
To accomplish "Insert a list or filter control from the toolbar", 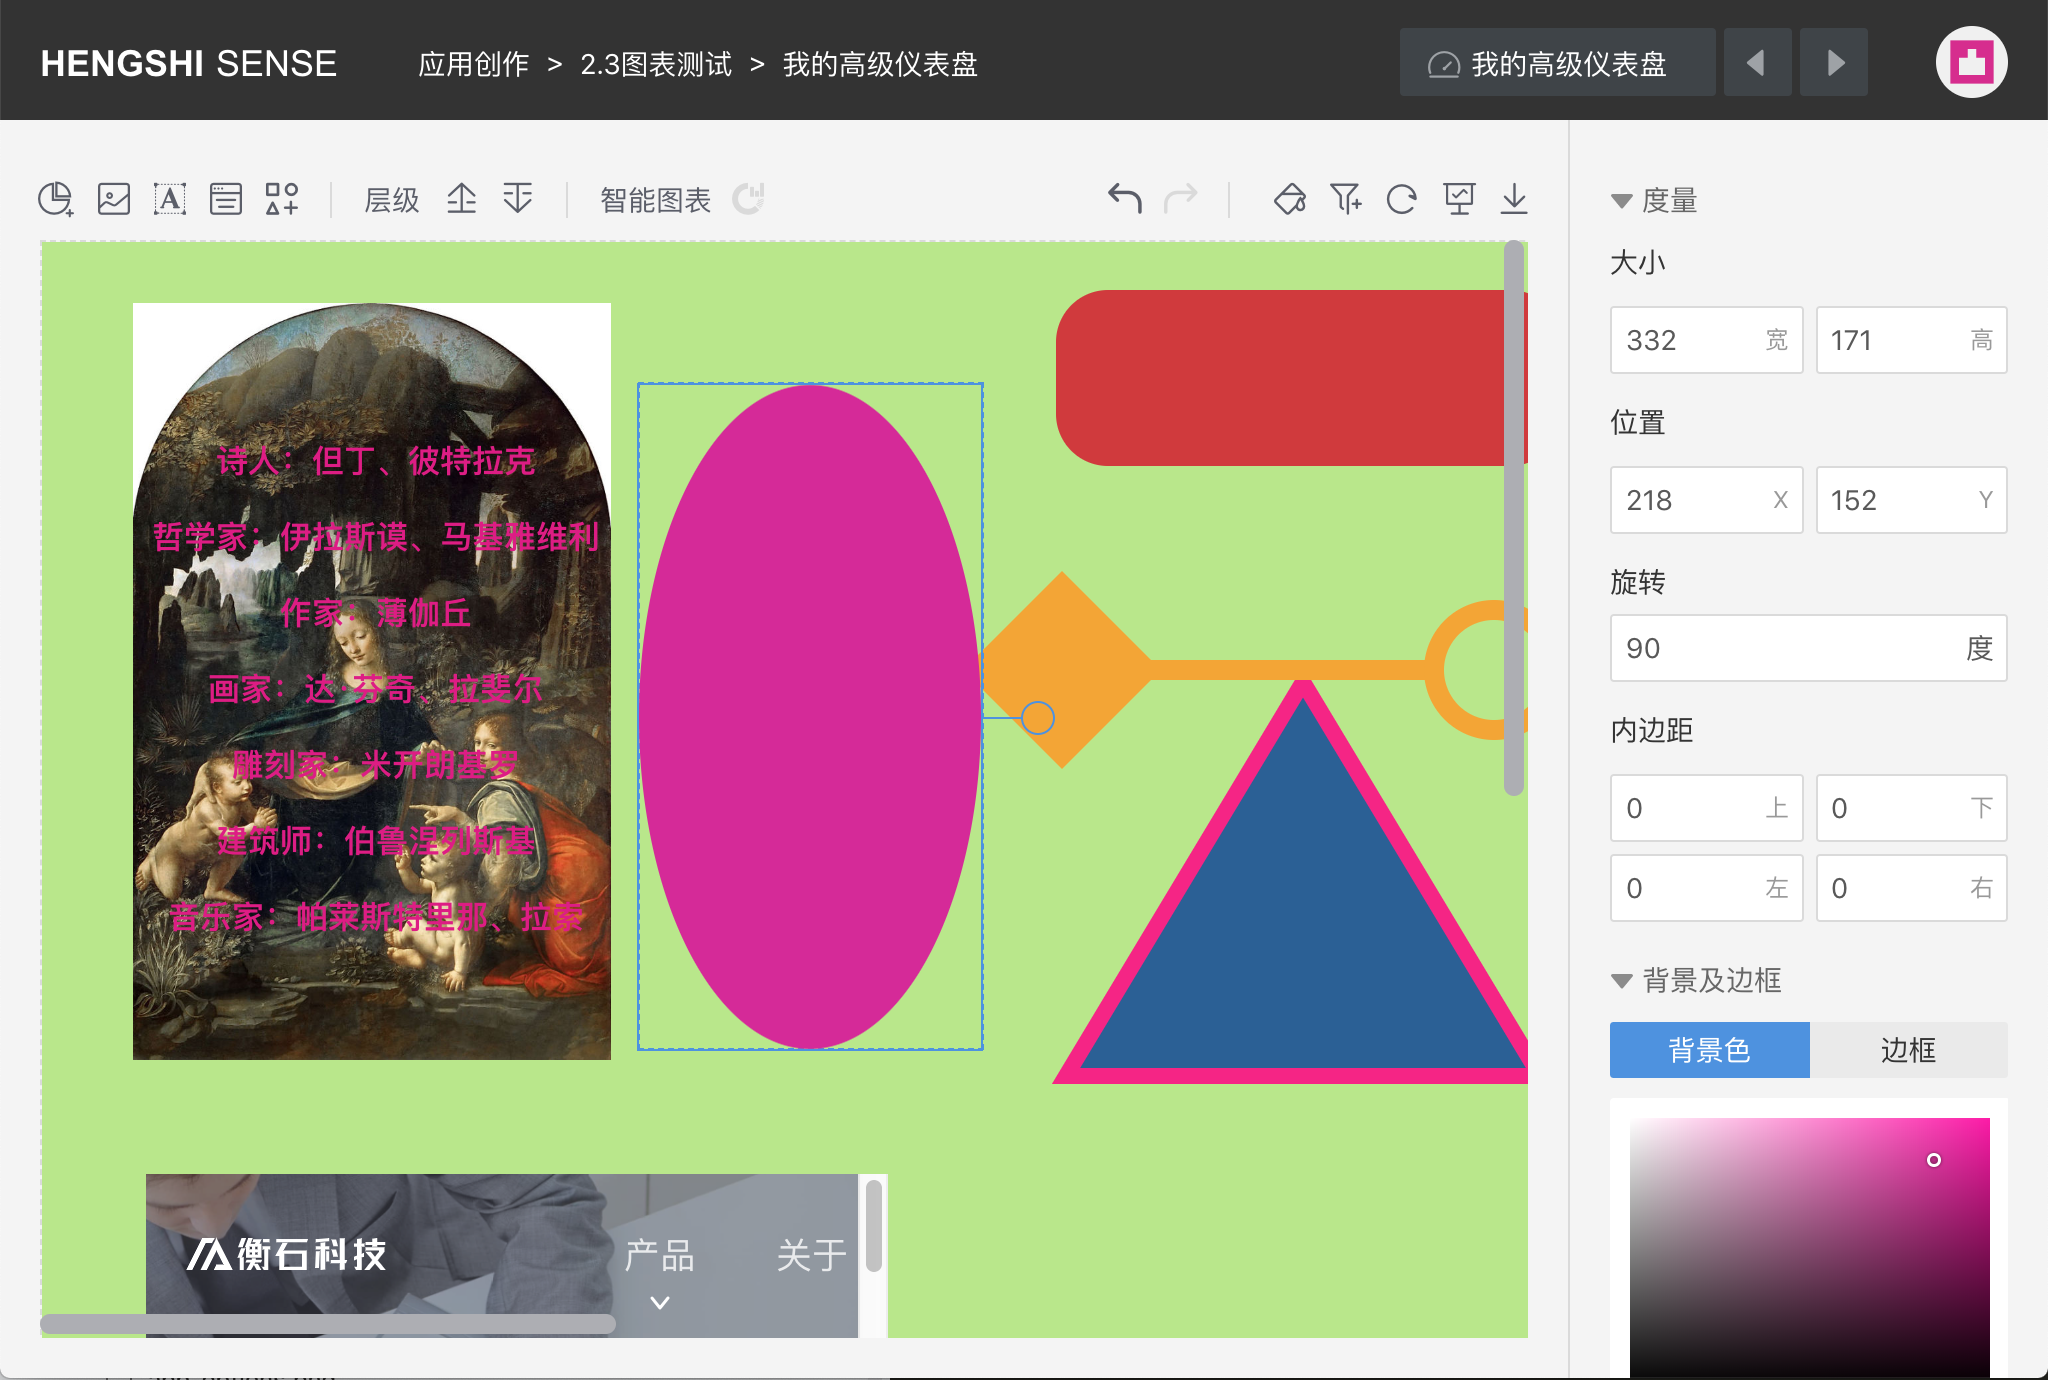I will (x=226, y=199).
